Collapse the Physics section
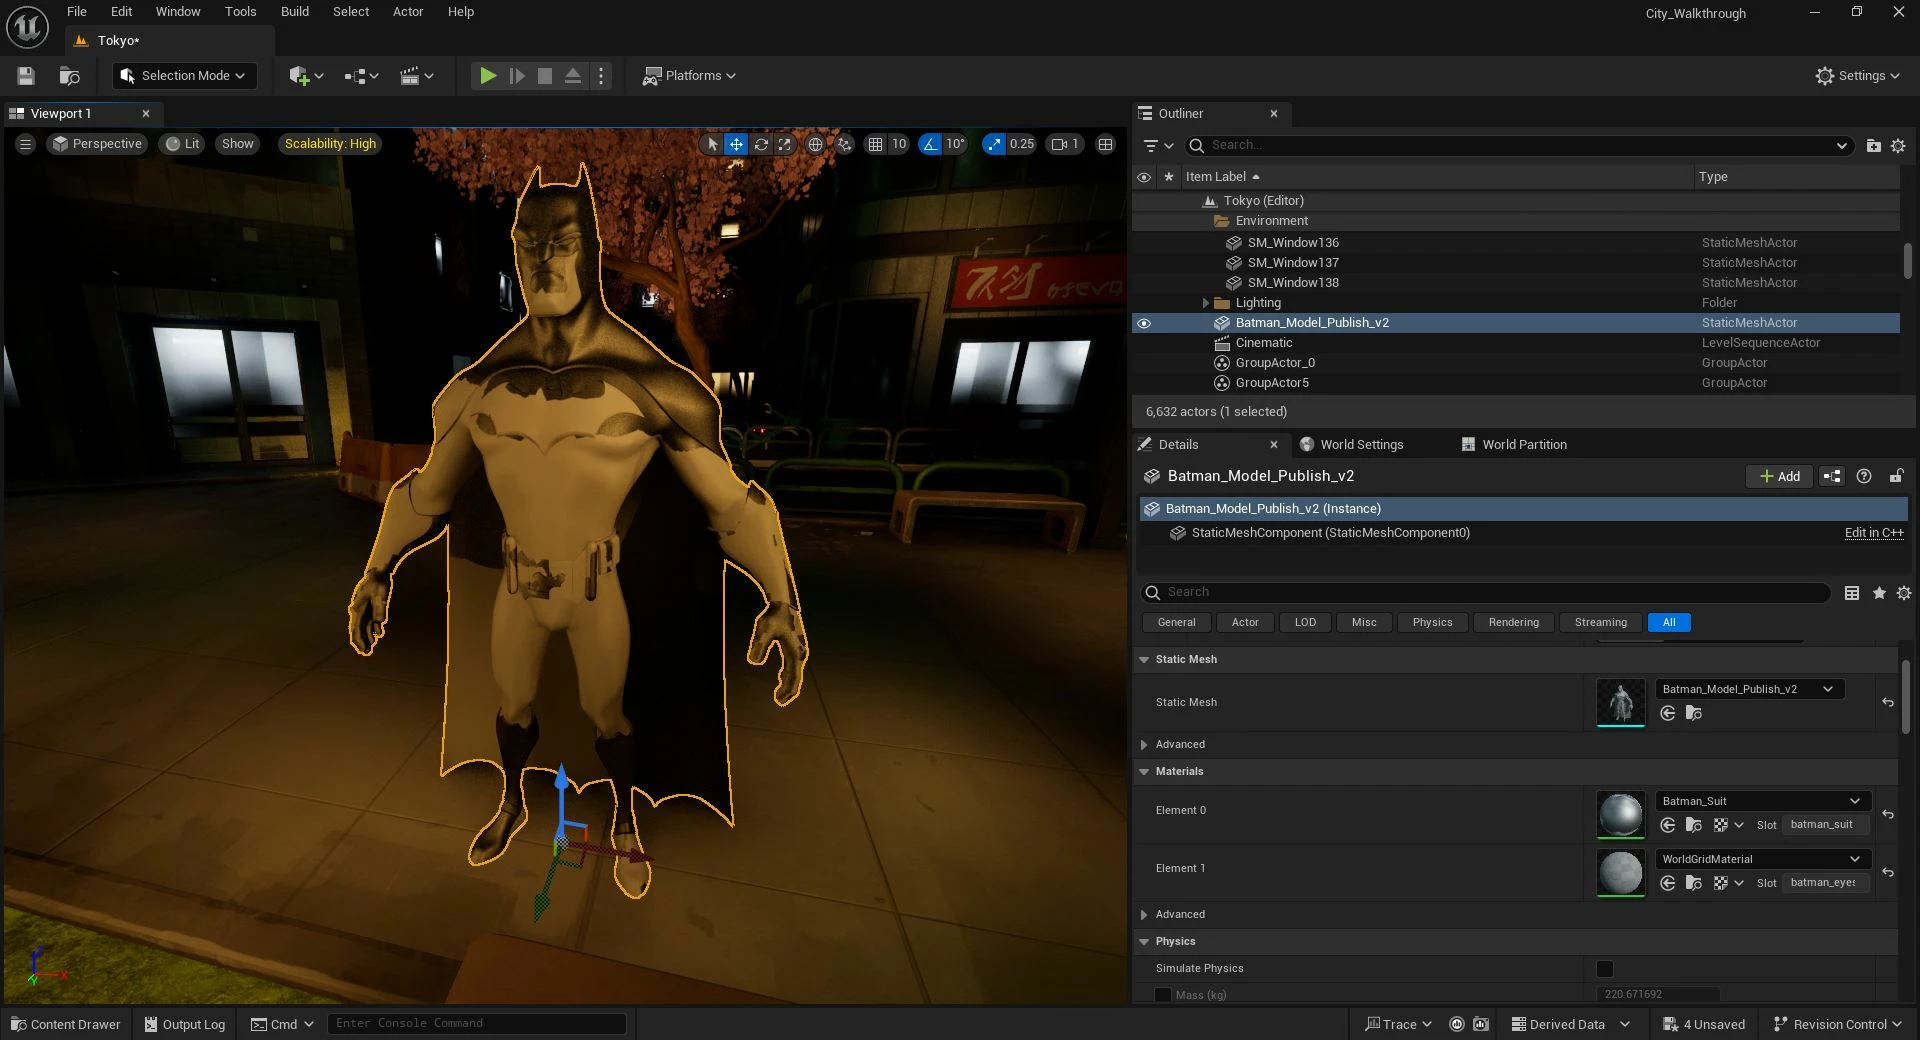Screen dimensions: 1920x1040 point(1144,942)
